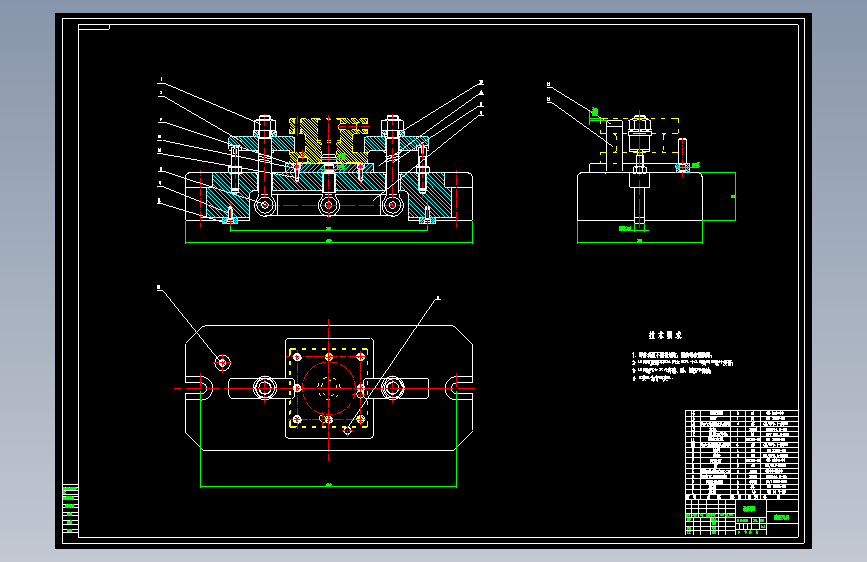Click the front view inner mounting-hole dimension line
The width and height of the screenshot is (867, 562).
[x=328, y=230]
